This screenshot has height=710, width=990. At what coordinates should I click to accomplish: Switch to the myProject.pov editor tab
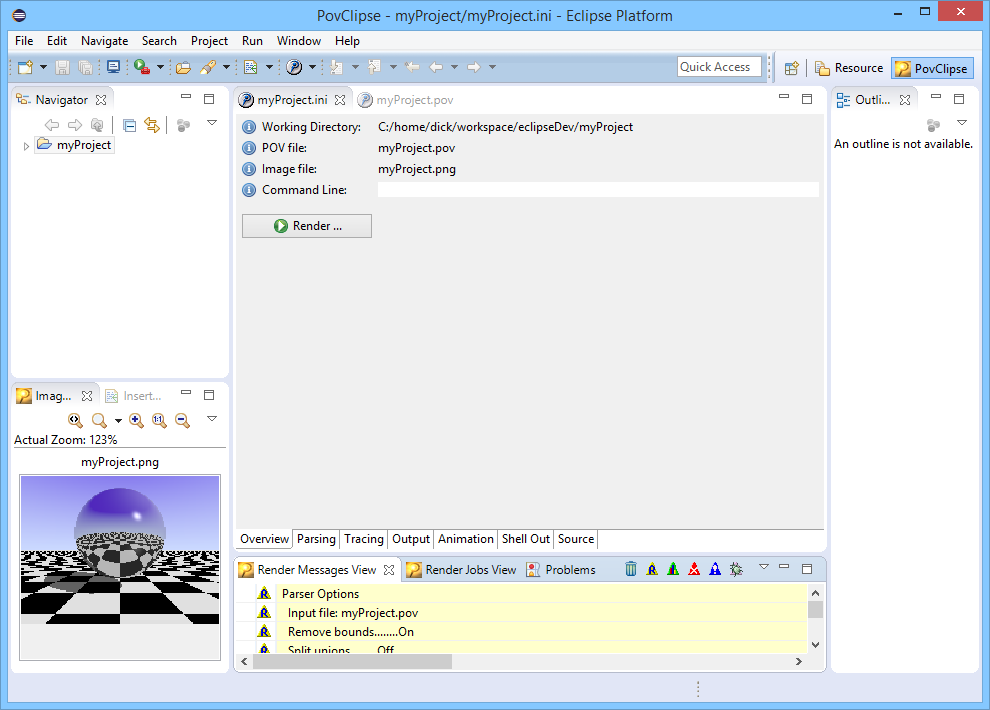click(405, 100)
